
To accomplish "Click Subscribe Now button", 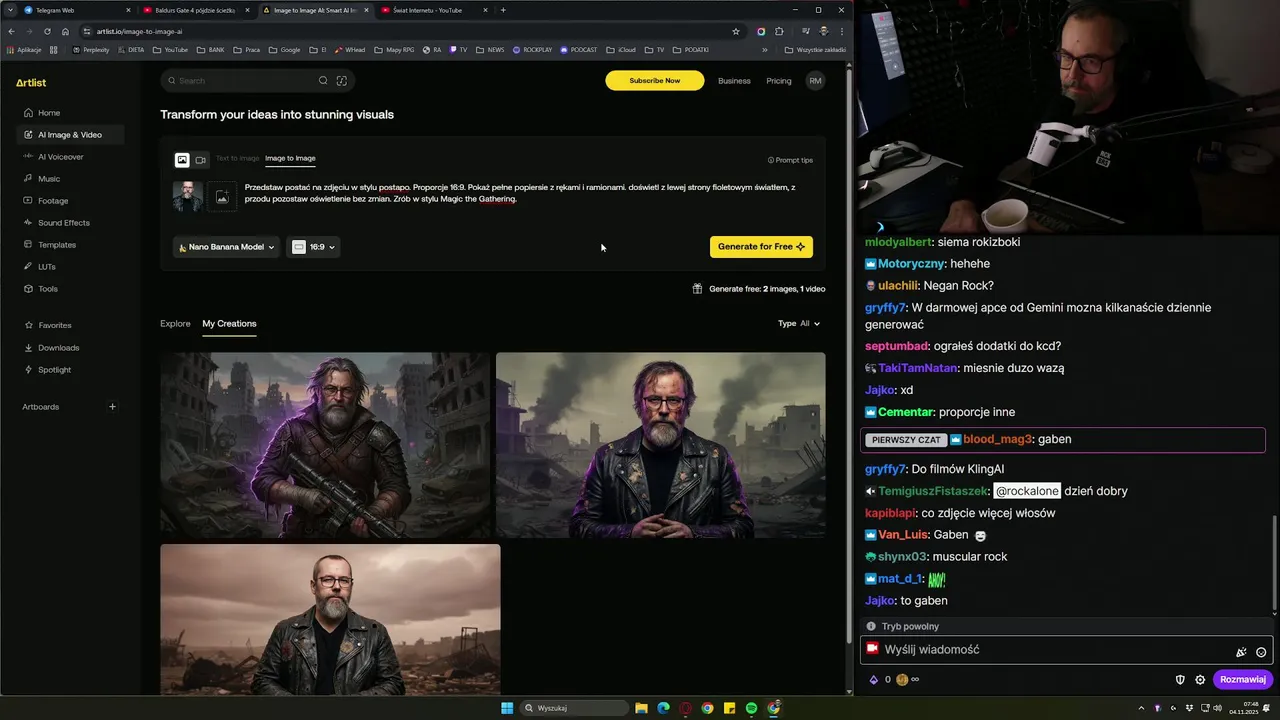I will (655, 81).
